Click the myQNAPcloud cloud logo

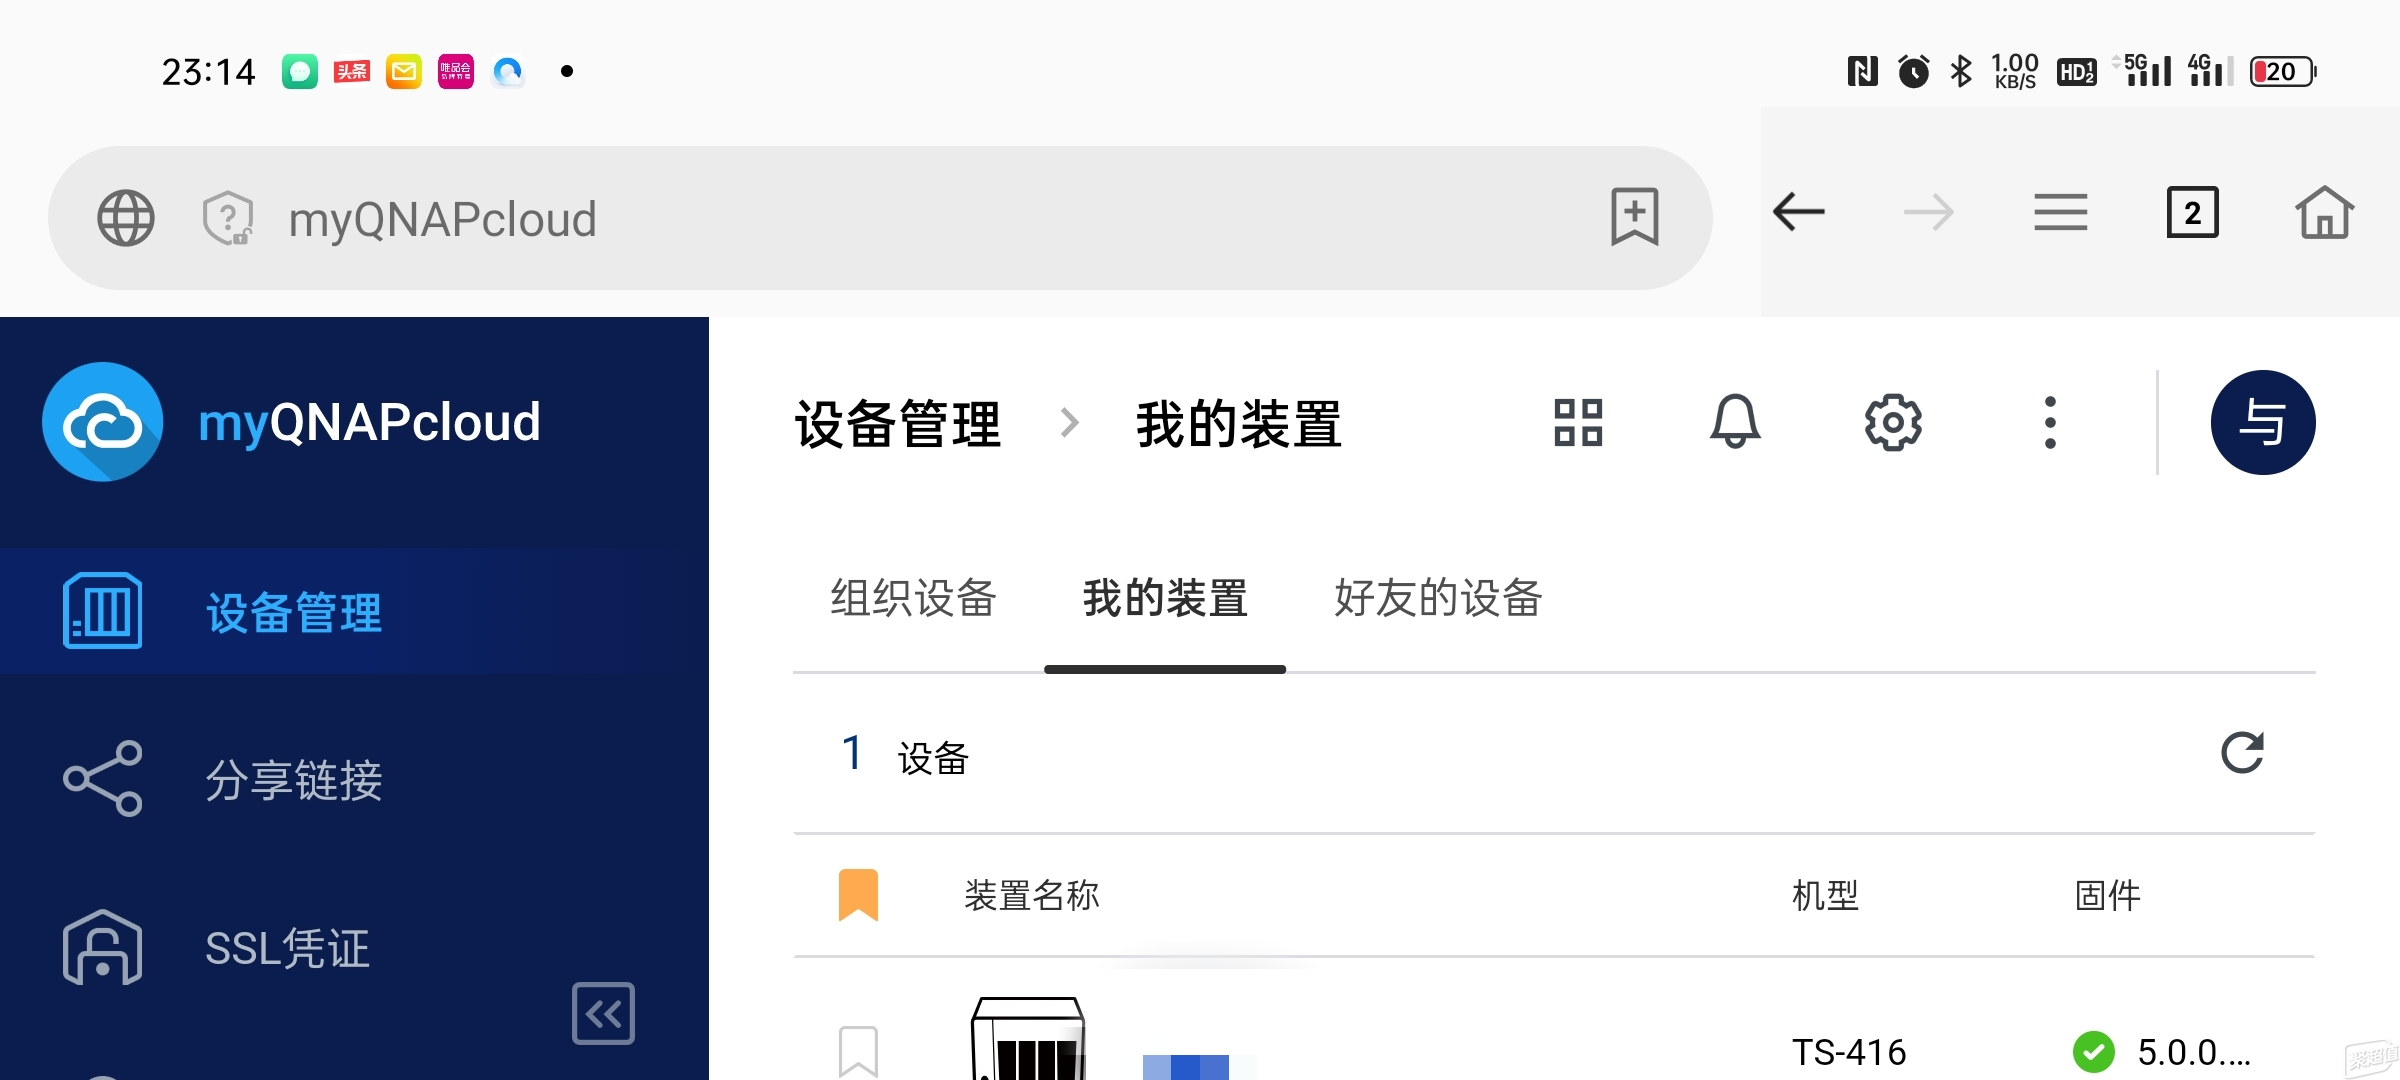pyautogui.click(x=103, y=421)
